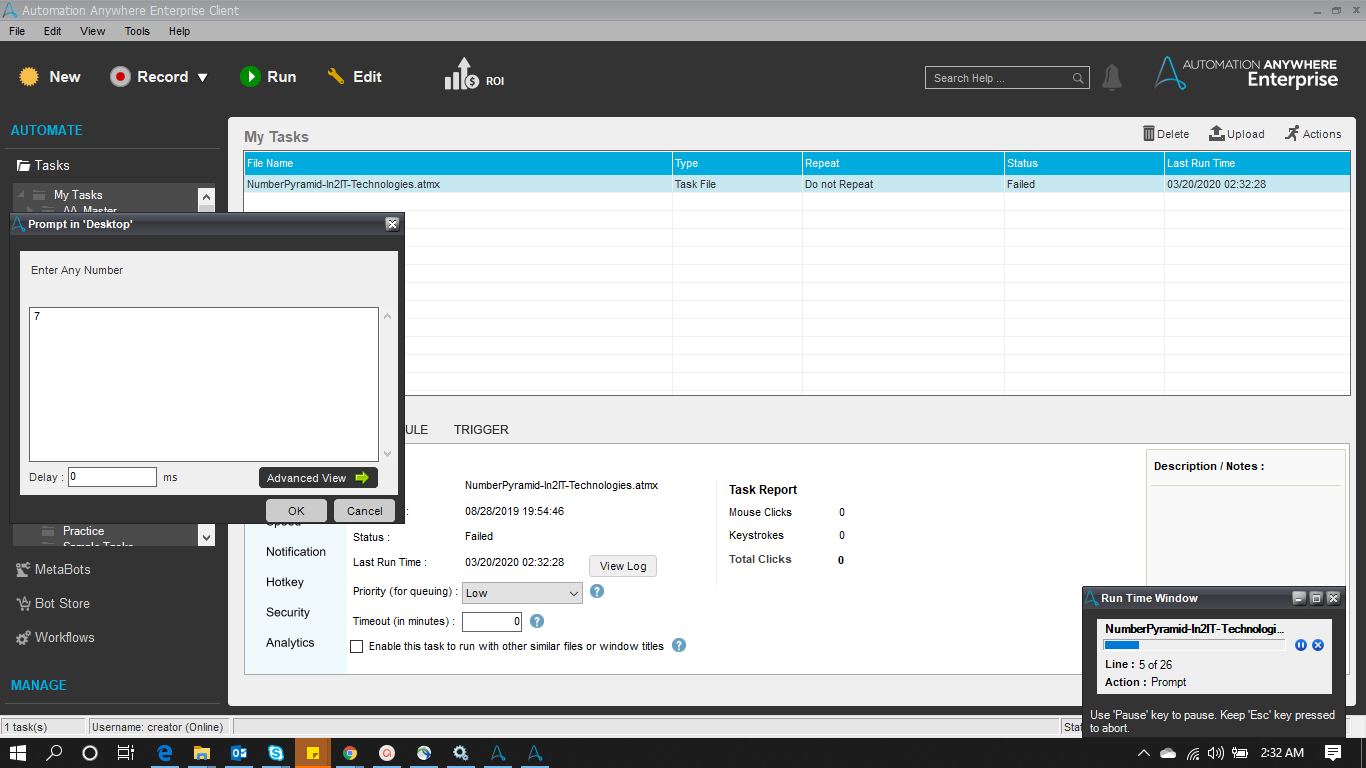The height and width of the screenshot is (768, 1366).
Task: Open Skype from the Windows taskbar
Action: click(x=275, y=753)
